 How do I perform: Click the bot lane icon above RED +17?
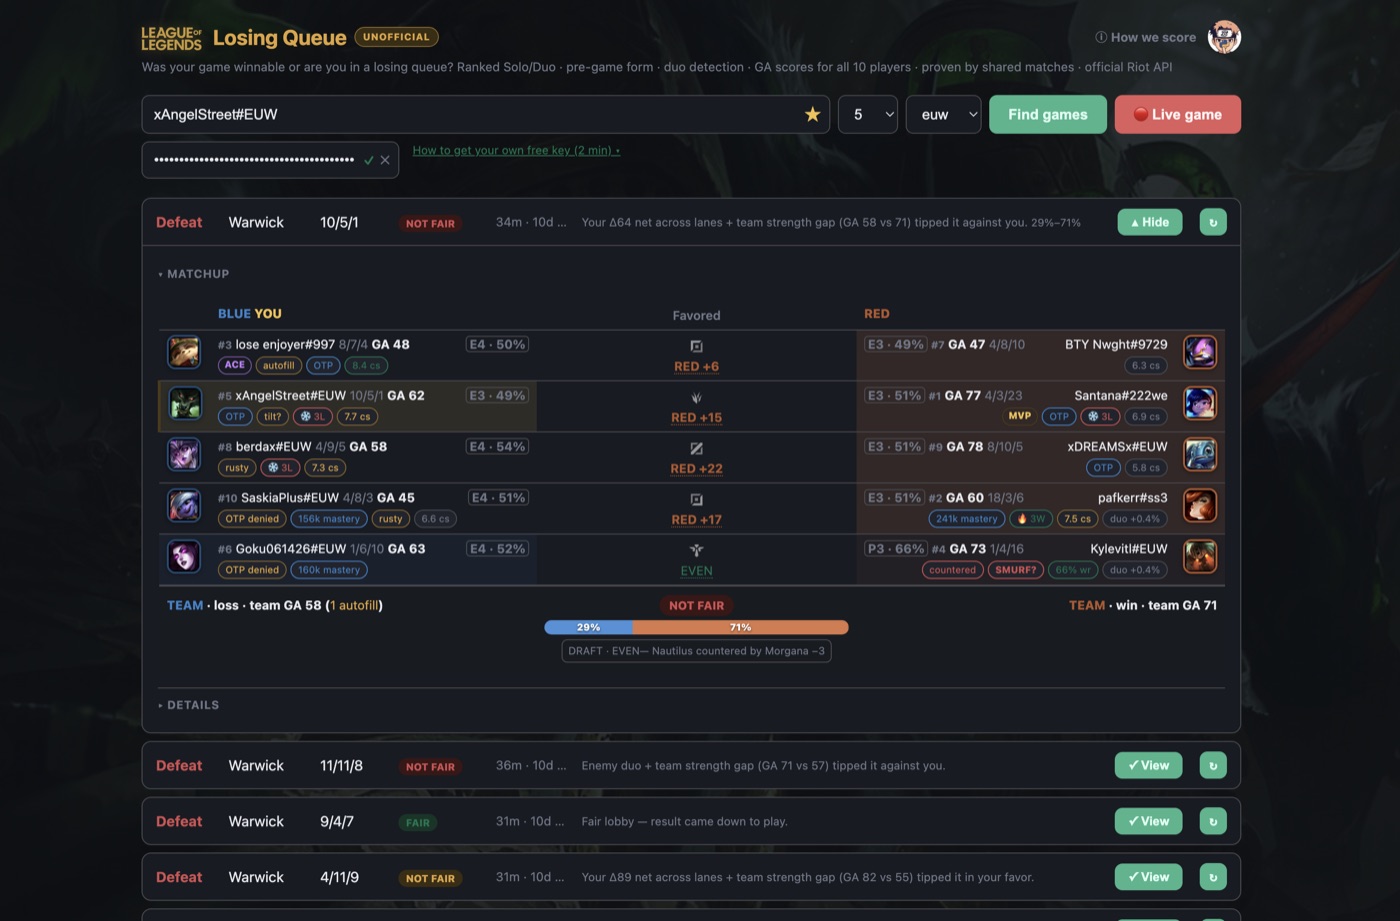(697, 499)
